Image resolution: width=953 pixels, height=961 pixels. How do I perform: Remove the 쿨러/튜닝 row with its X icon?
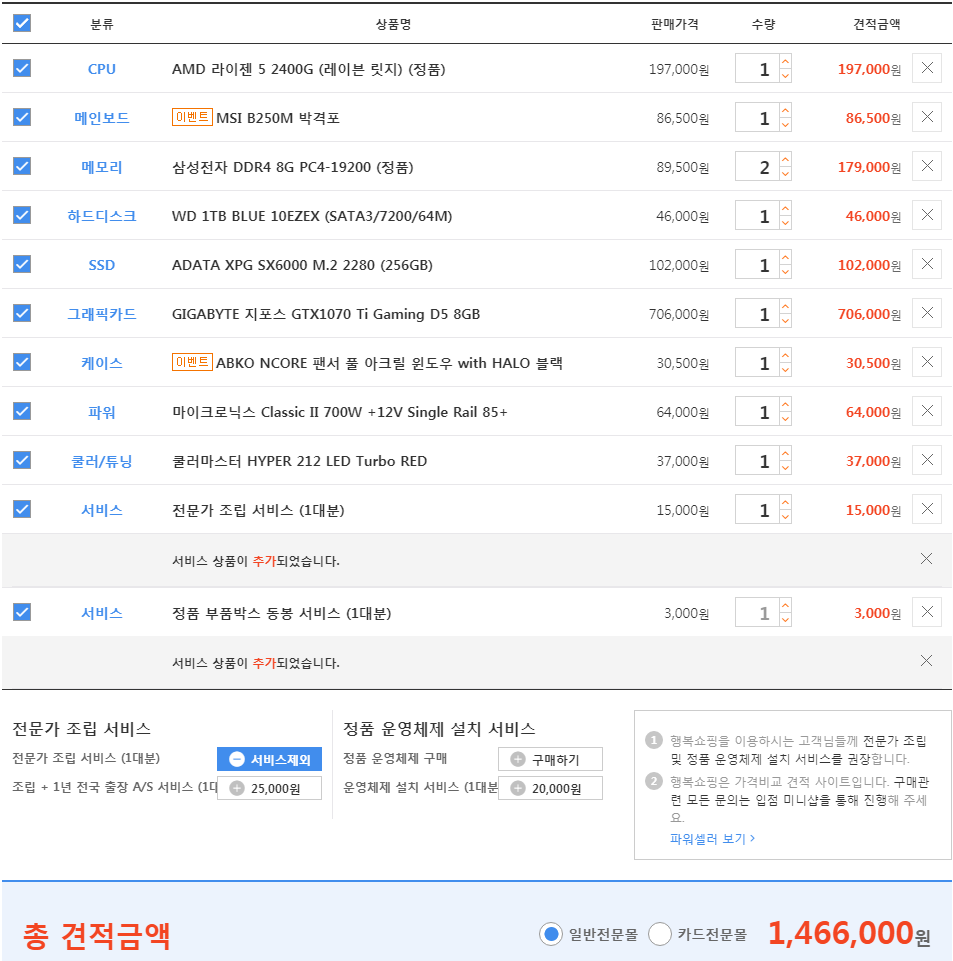pyautogui.click(x=927, y=460)
